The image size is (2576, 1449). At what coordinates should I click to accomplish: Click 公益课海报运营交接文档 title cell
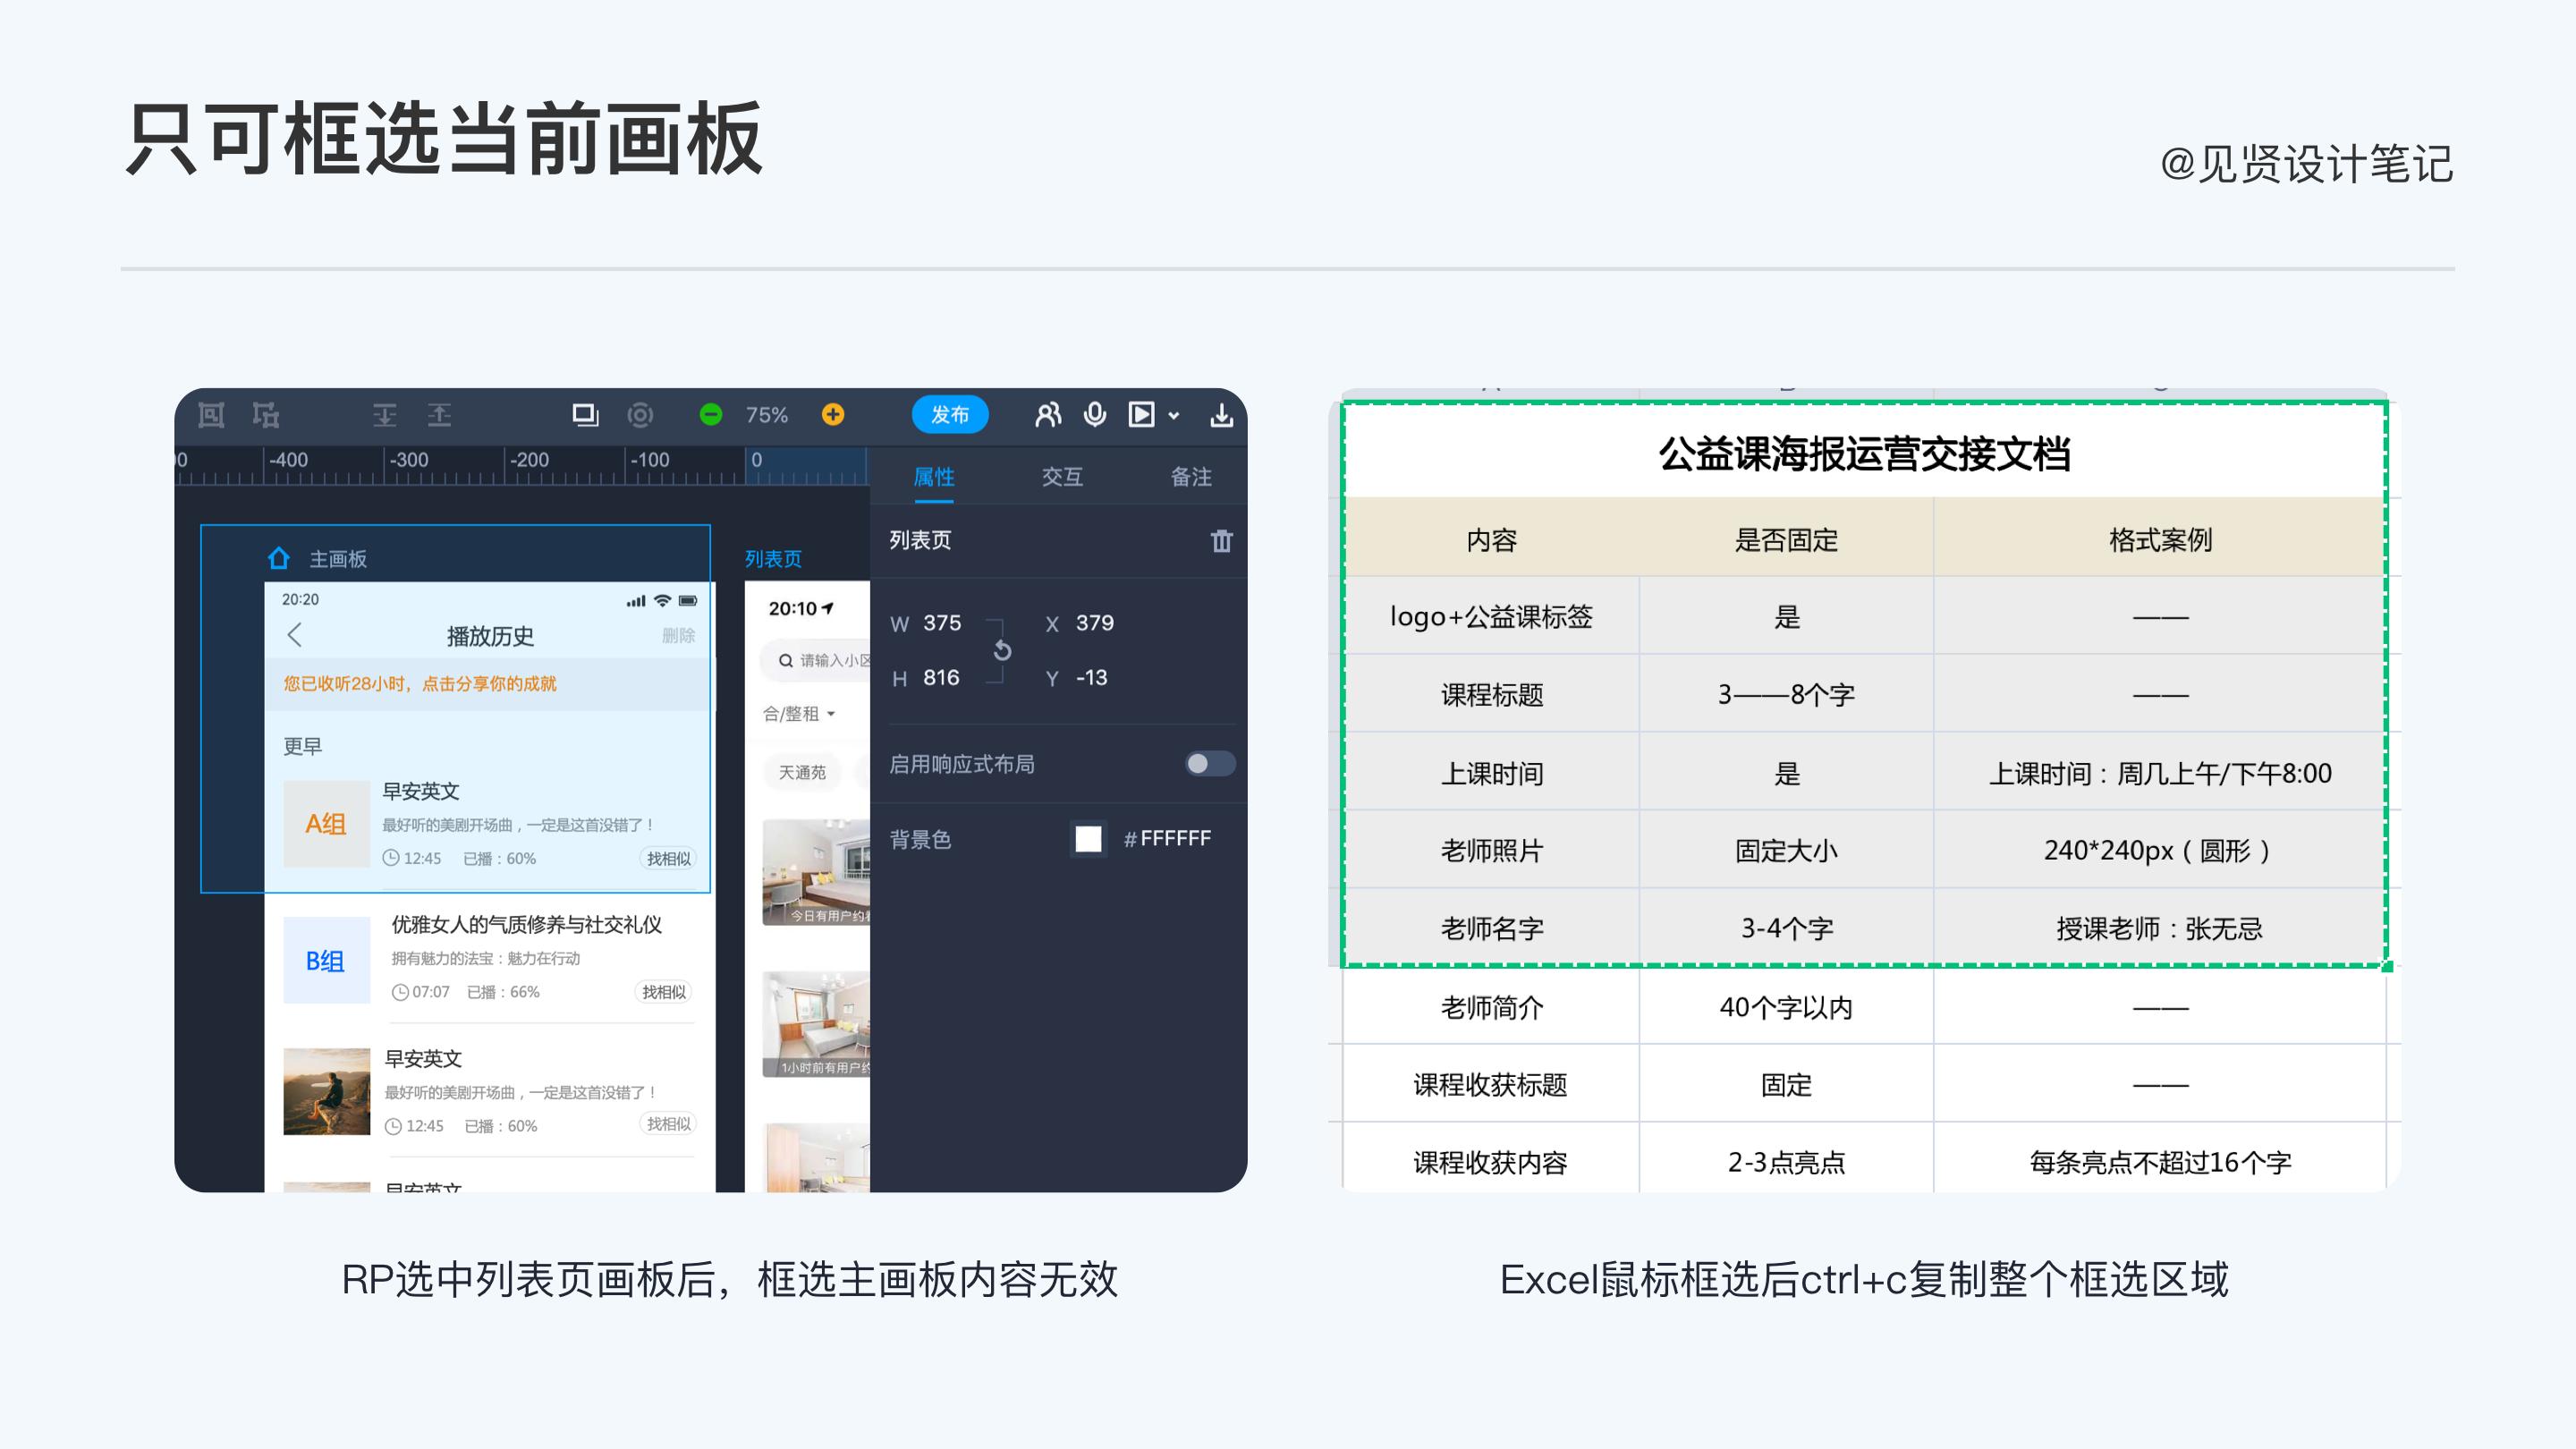(1864, 455)
